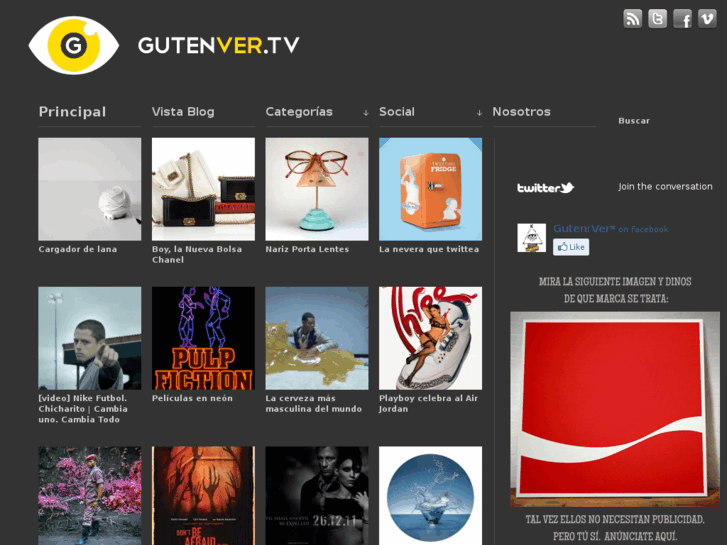Open the RSS feed icon

click(x=632, y=19)
